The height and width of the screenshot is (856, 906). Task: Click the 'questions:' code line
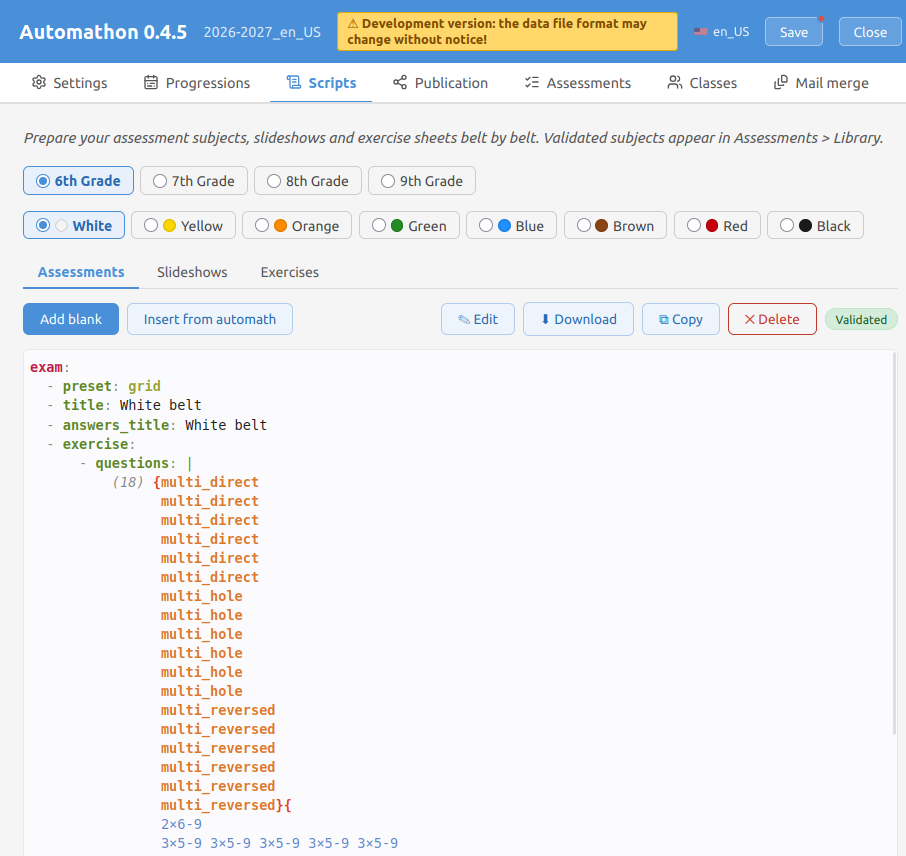pyautogui.click(x=135, y=463)
